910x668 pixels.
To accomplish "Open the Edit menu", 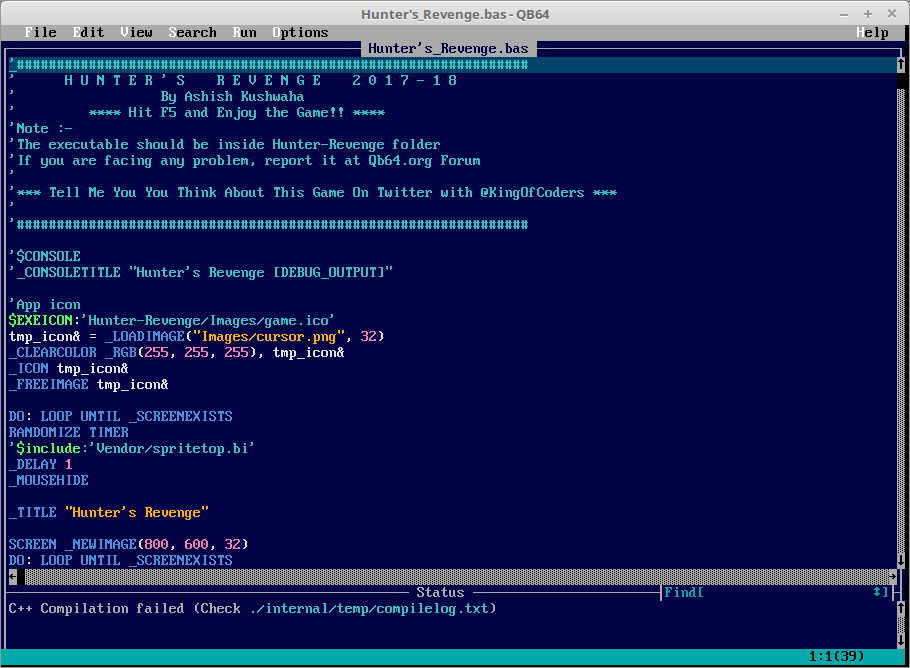I will 88,32.
